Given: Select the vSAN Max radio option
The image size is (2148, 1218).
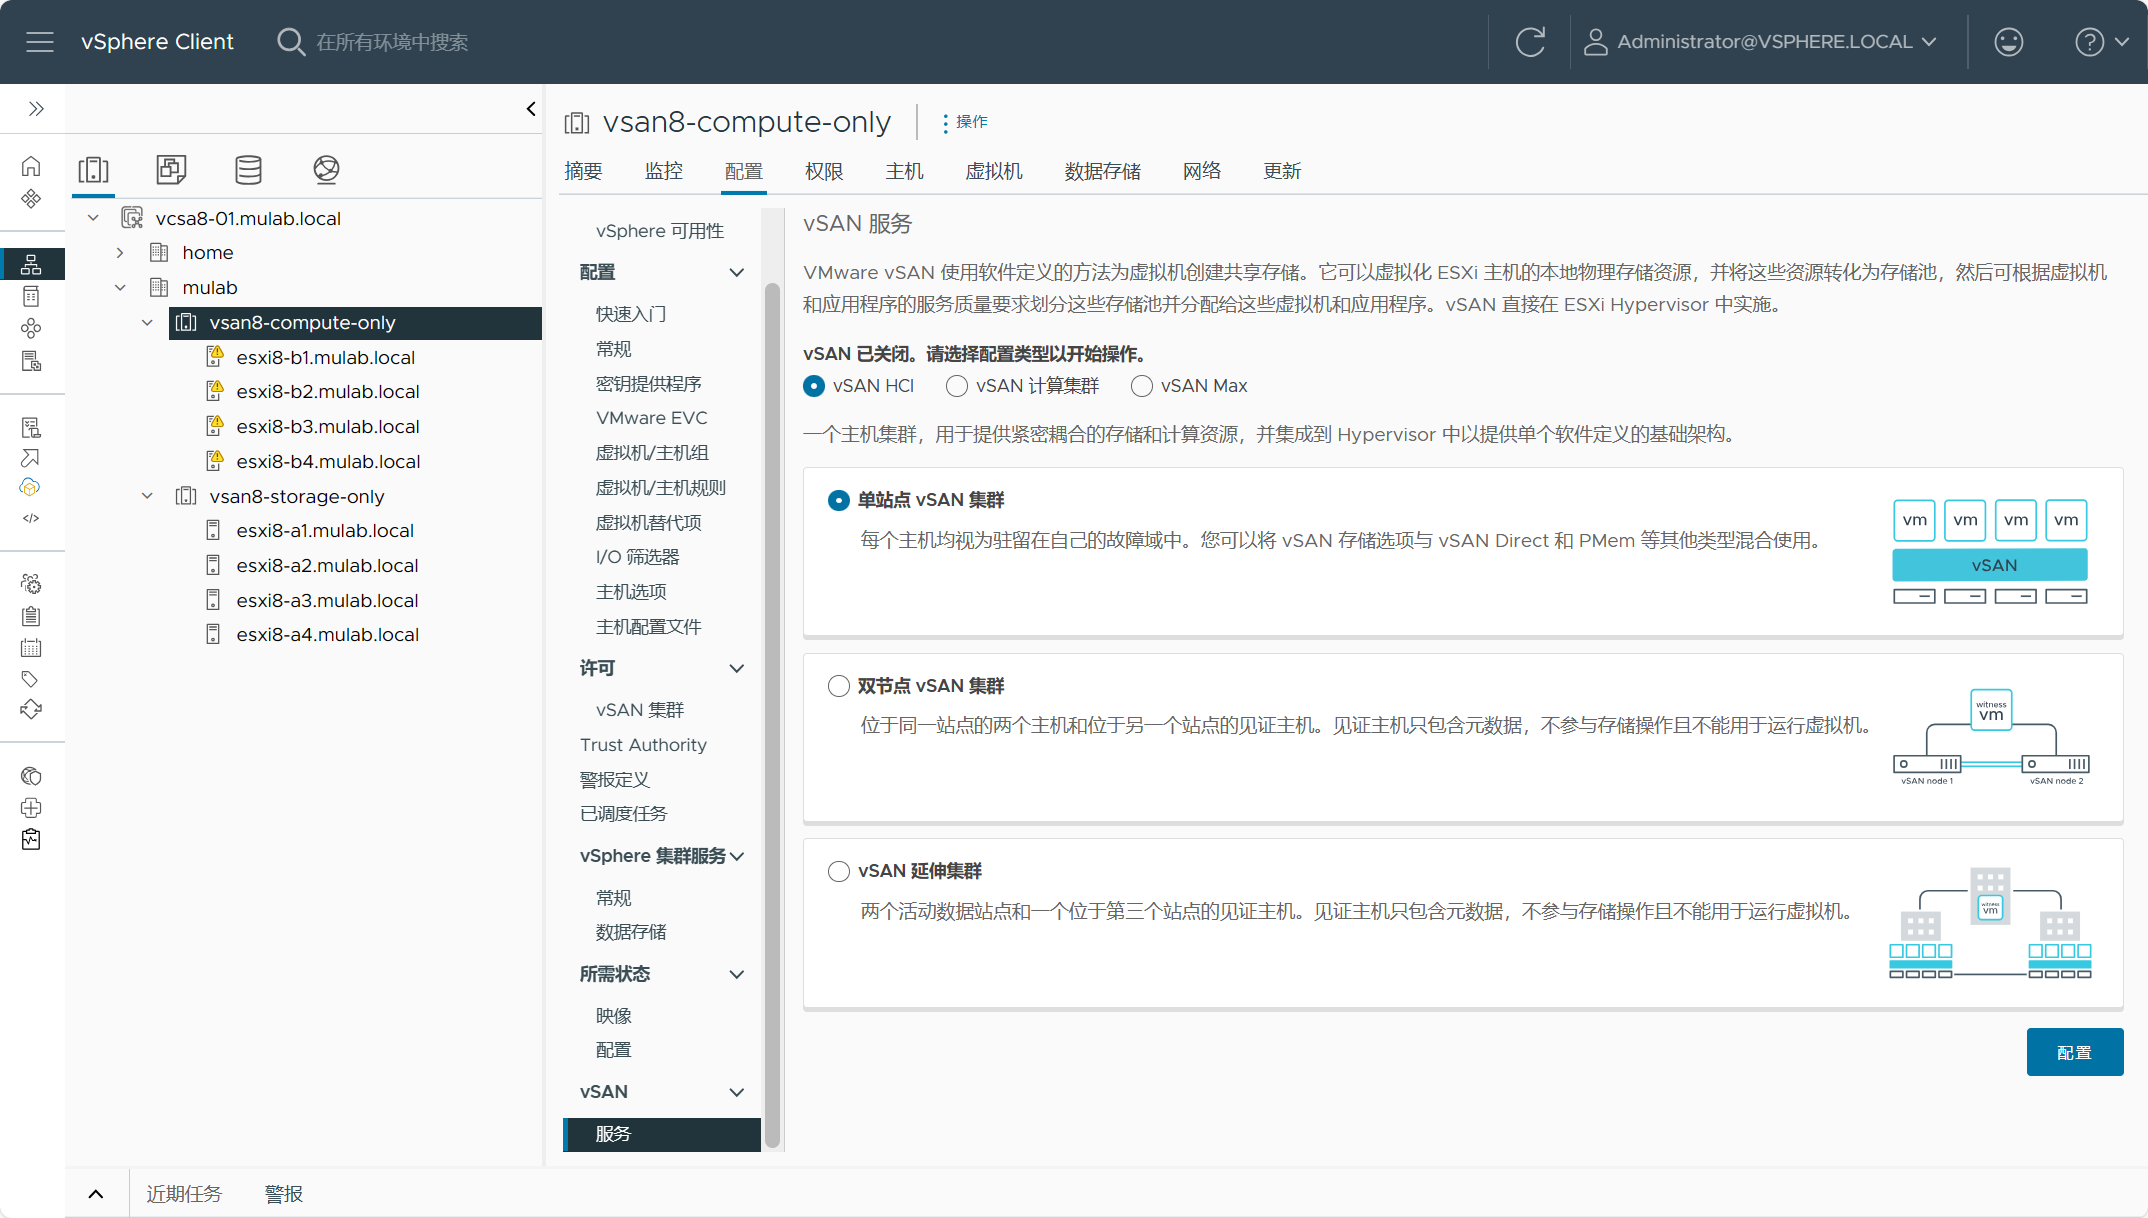Looking at the screenshot, I should [x=1141, y=386].
